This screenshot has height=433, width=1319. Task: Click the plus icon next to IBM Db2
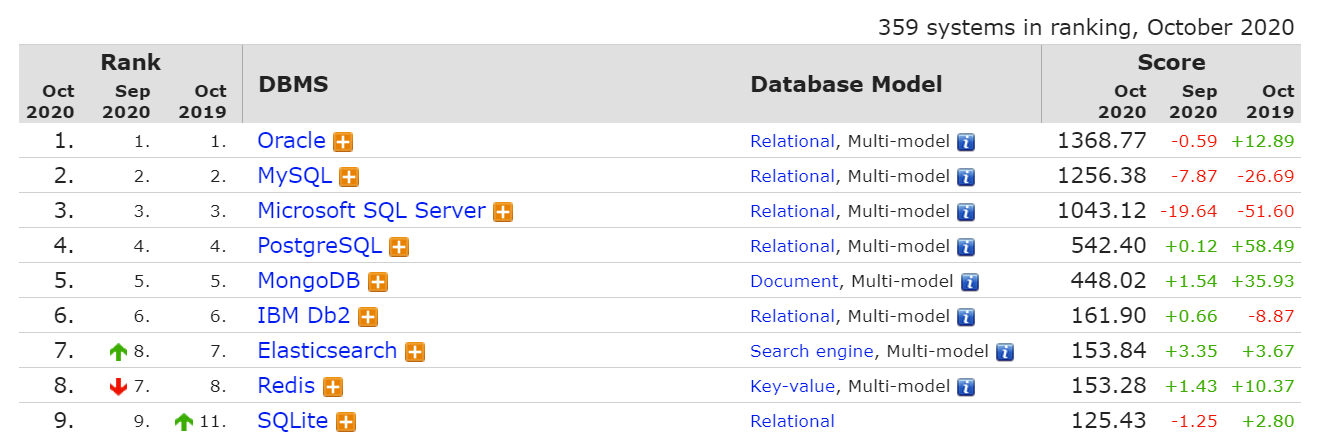(368, 317)
